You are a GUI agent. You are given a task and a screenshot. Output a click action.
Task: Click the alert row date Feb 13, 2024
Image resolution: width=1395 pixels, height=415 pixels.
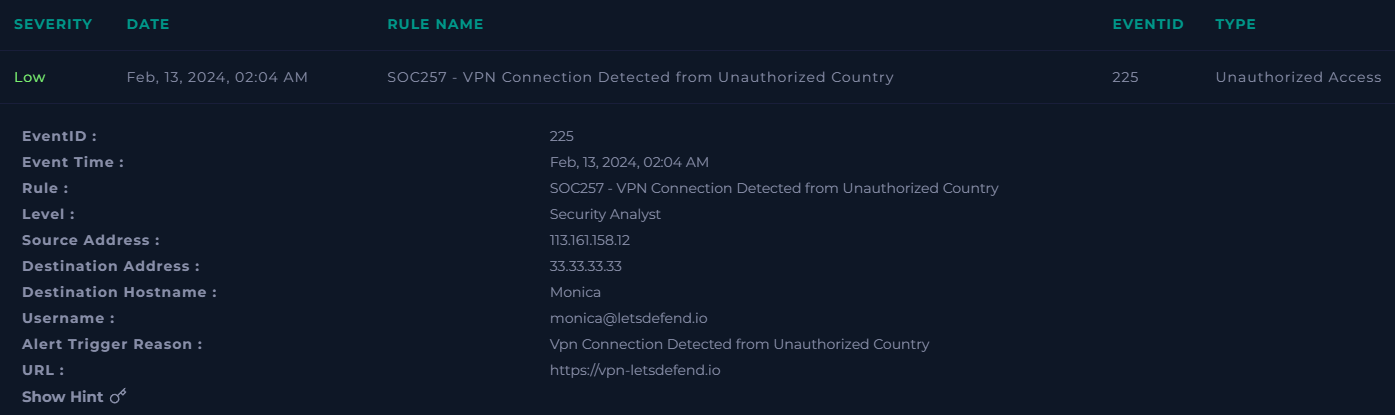pyautogui.click(x=217, y=77)
